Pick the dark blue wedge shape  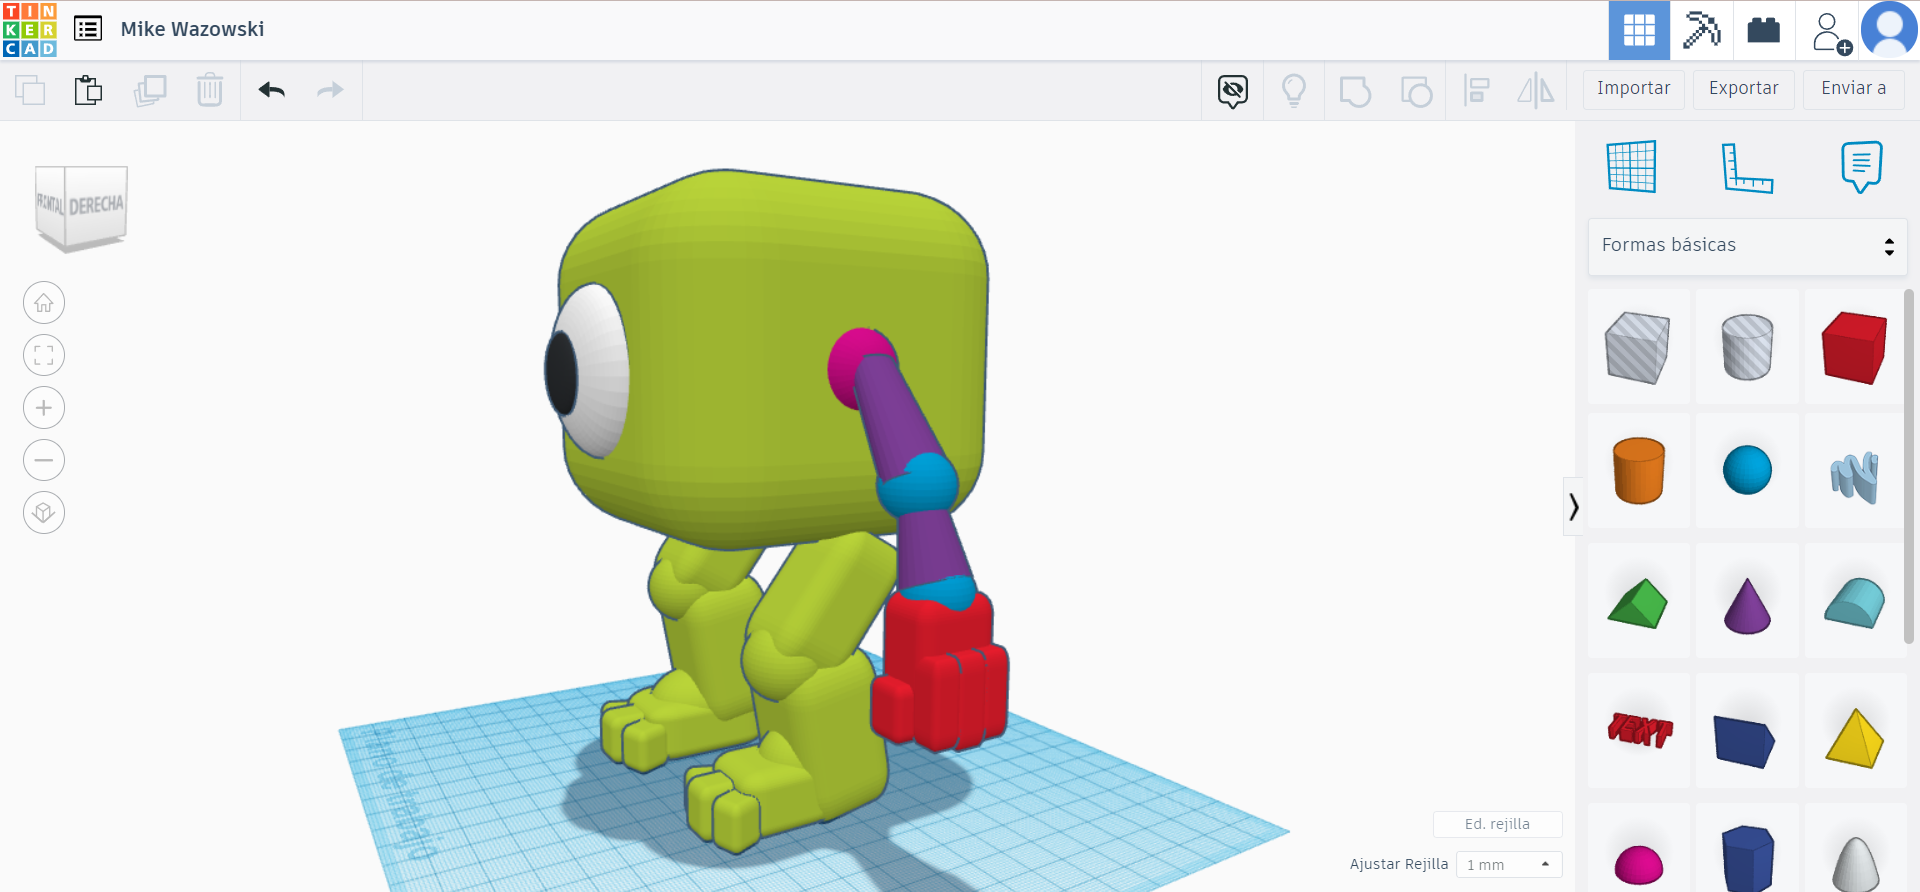tap(1747, 731)
